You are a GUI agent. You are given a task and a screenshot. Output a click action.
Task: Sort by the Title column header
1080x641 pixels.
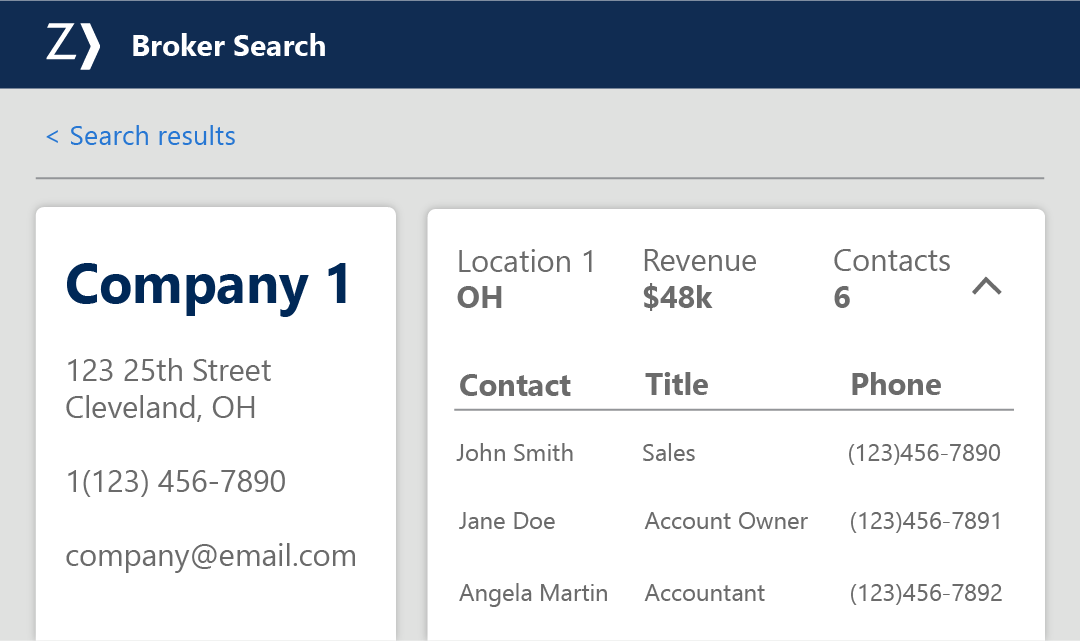tap(677, 385)
